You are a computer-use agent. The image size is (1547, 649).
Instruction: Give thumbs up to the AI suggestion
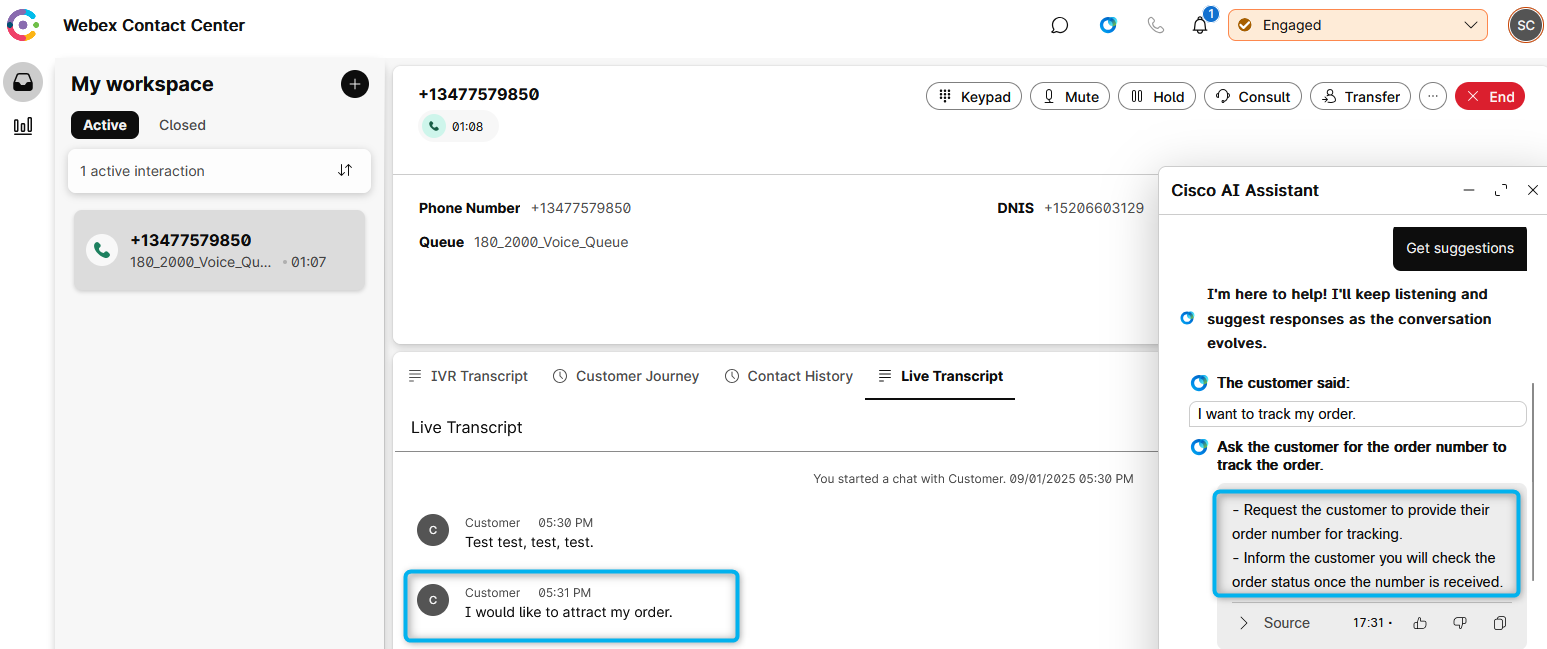1420,623
